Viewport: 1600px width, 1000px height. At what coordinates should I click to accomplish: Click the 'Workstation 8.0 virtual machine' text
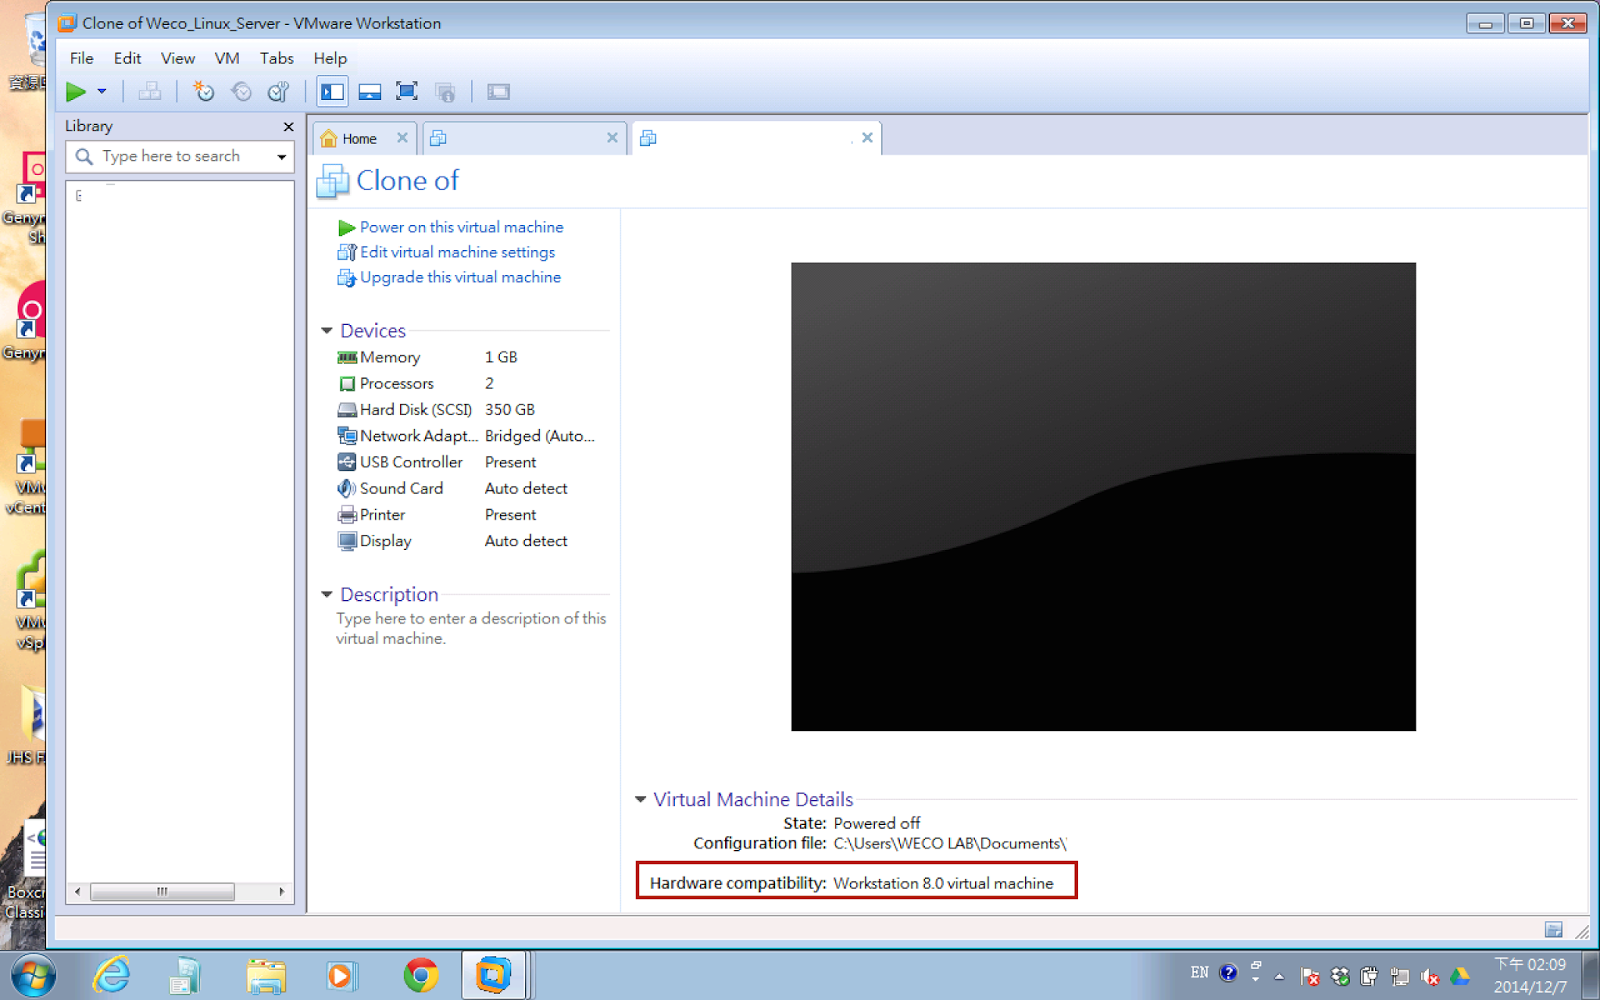943,883
